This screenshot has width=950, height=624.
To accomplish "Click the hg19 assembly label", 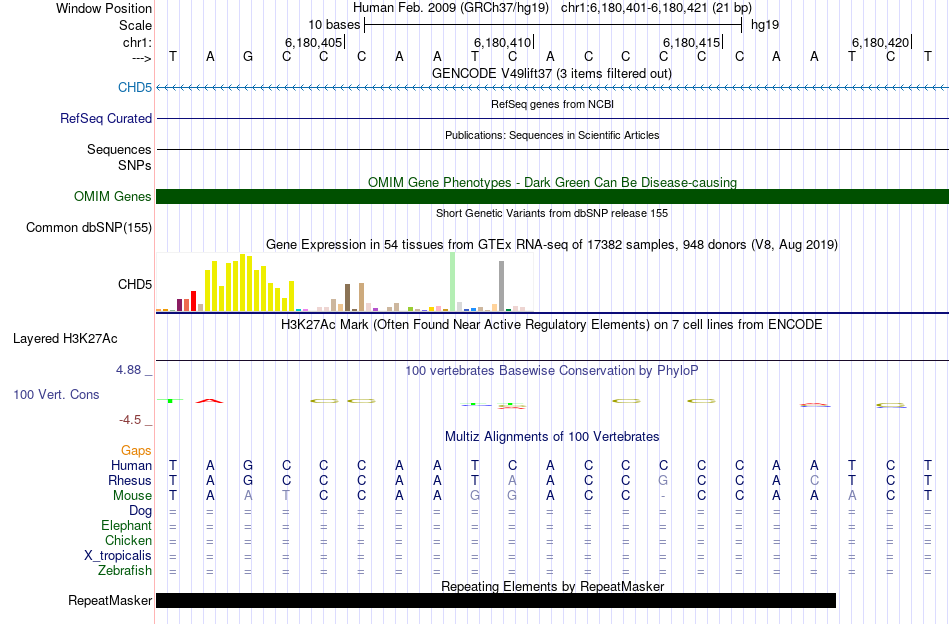I will click(x=765, y=25).
